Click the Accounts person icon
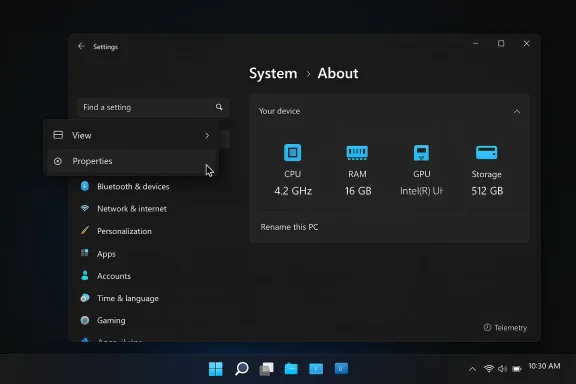576x384 pixels. tap(85, 276)
